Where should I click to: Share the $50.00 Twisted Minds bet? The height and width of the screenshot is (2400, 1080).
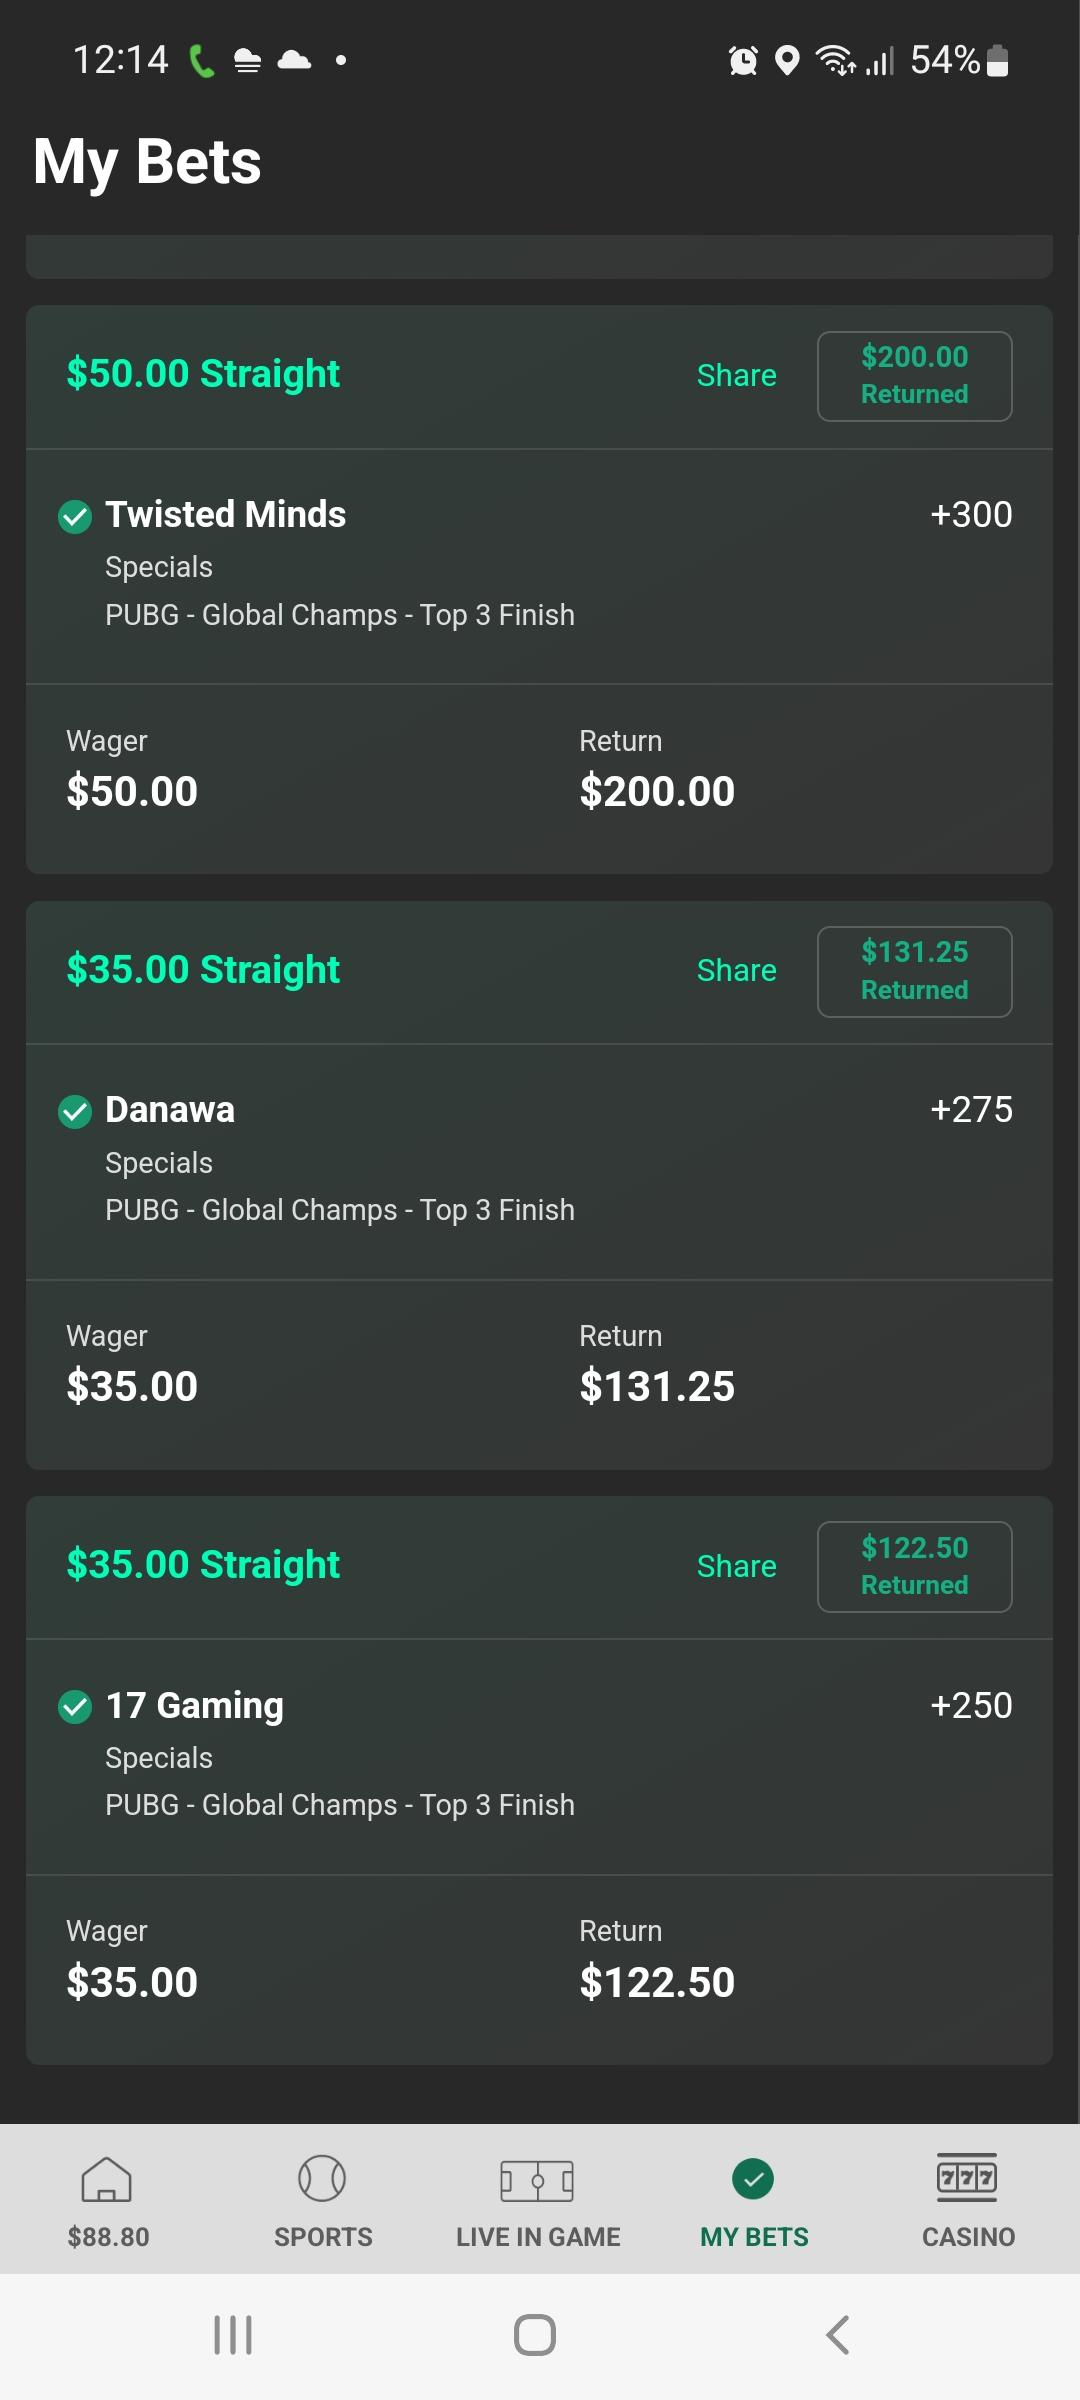(x=736, y=376)
